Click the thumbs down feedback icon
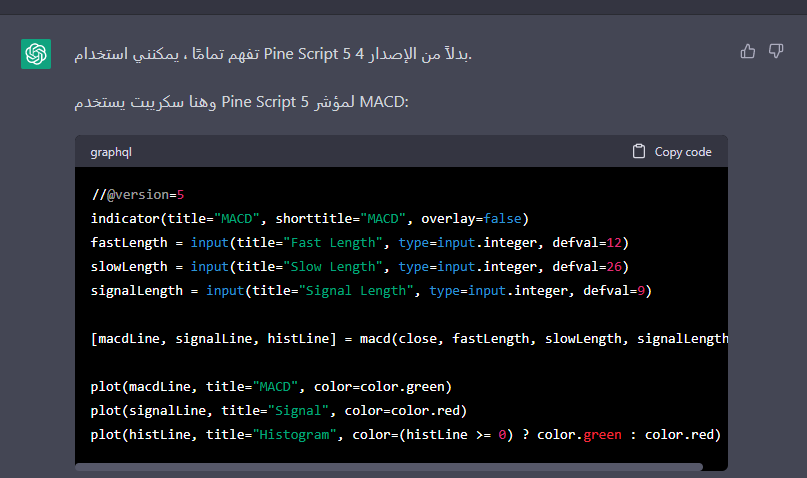This screenshot has width=807, height=478. click(x=776, y=51)
